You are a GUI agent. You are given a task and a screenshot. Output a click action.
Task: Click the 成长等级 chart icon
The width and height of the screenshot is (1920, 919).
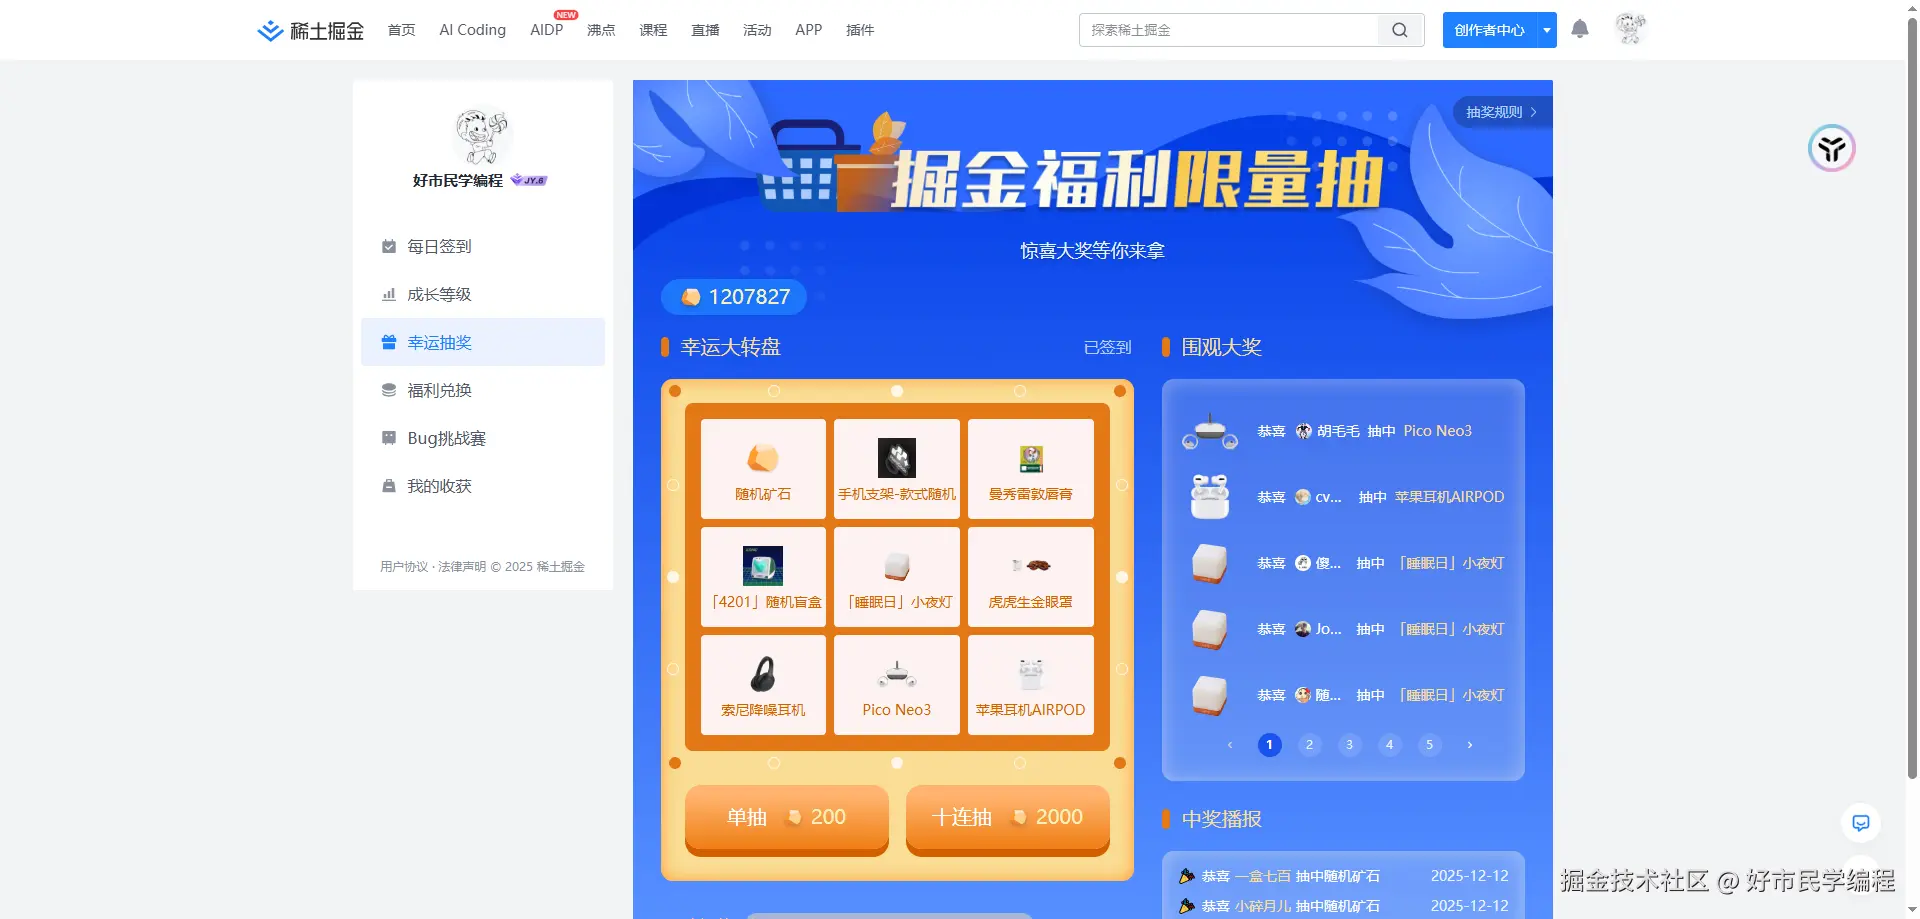pos(388,294)
